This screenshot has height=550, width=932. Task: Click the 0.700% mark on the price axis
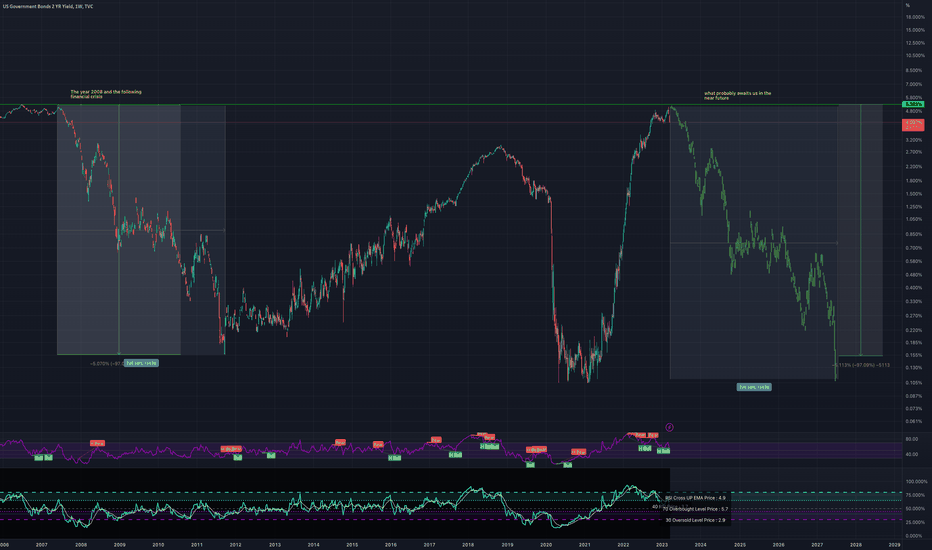[914, 248]
